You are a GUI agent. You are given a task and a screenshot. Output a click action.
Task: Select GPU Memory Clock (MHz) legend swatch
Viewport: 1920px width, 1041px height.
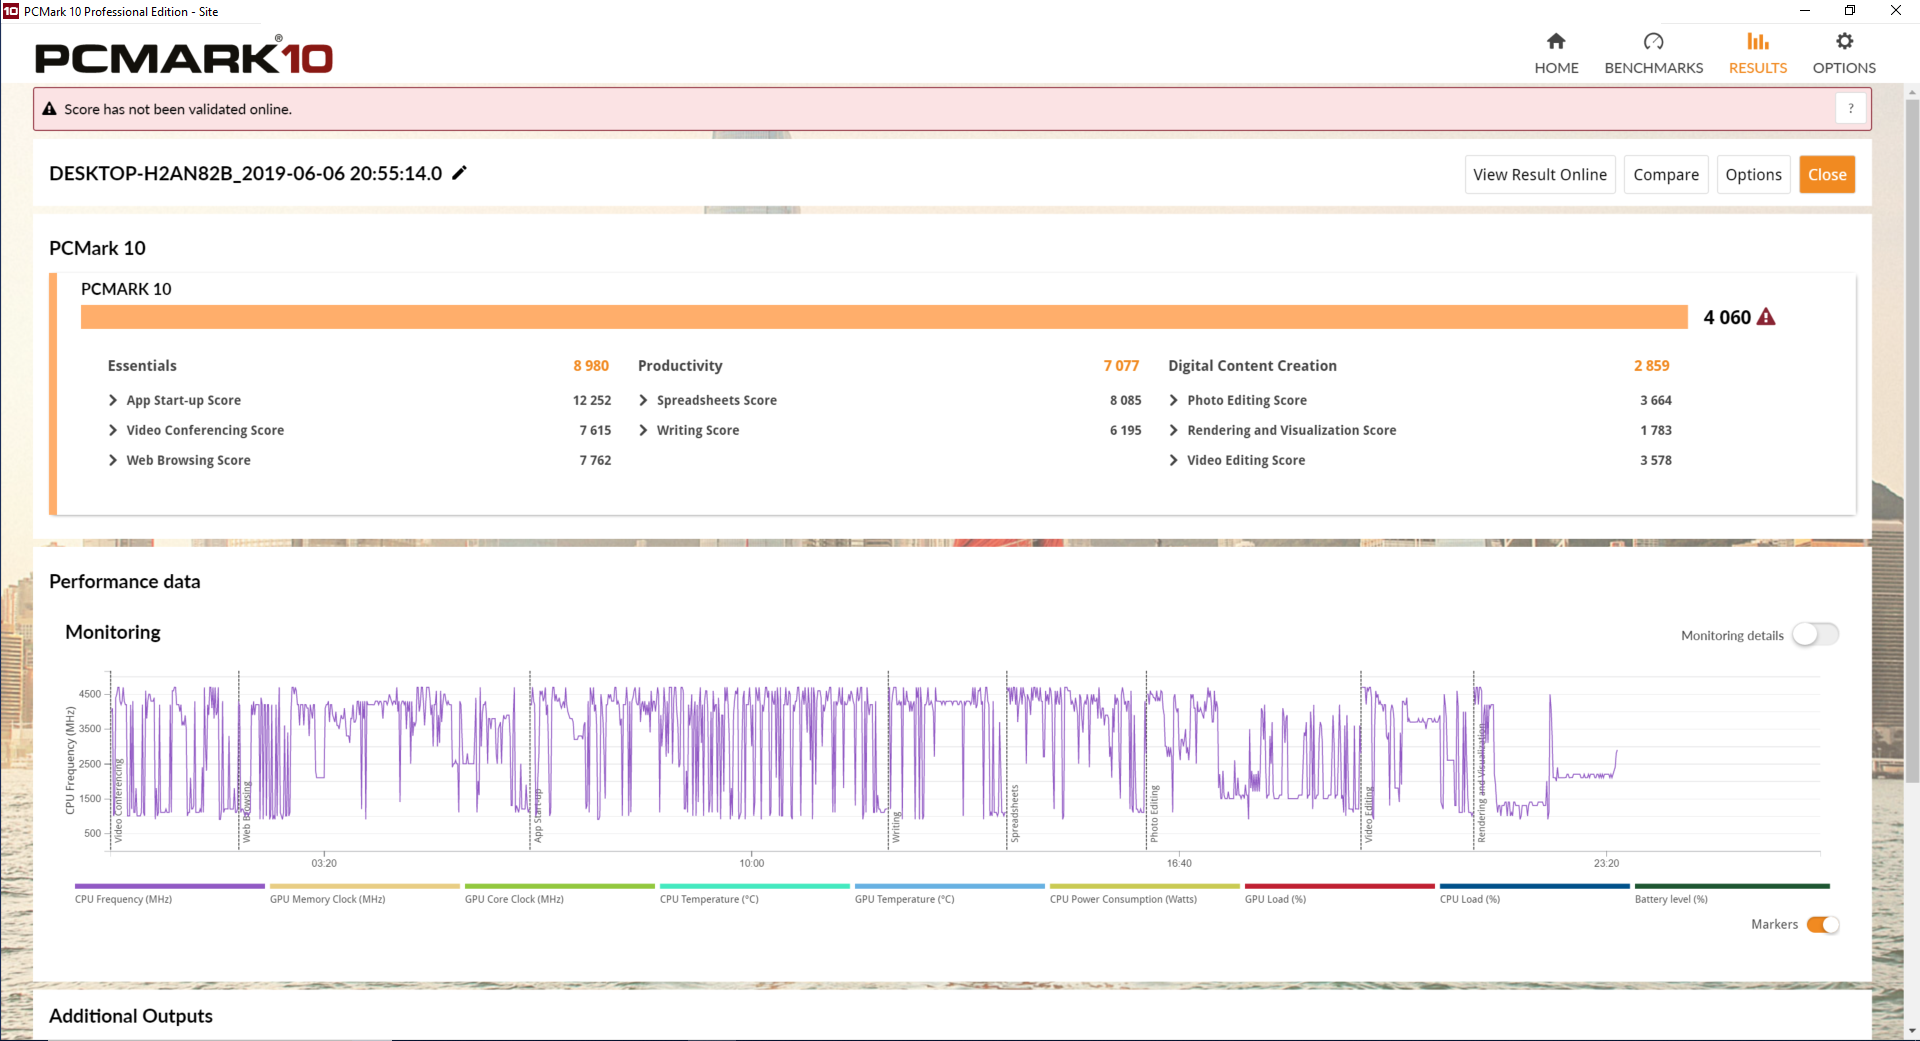tap(365, 886)
